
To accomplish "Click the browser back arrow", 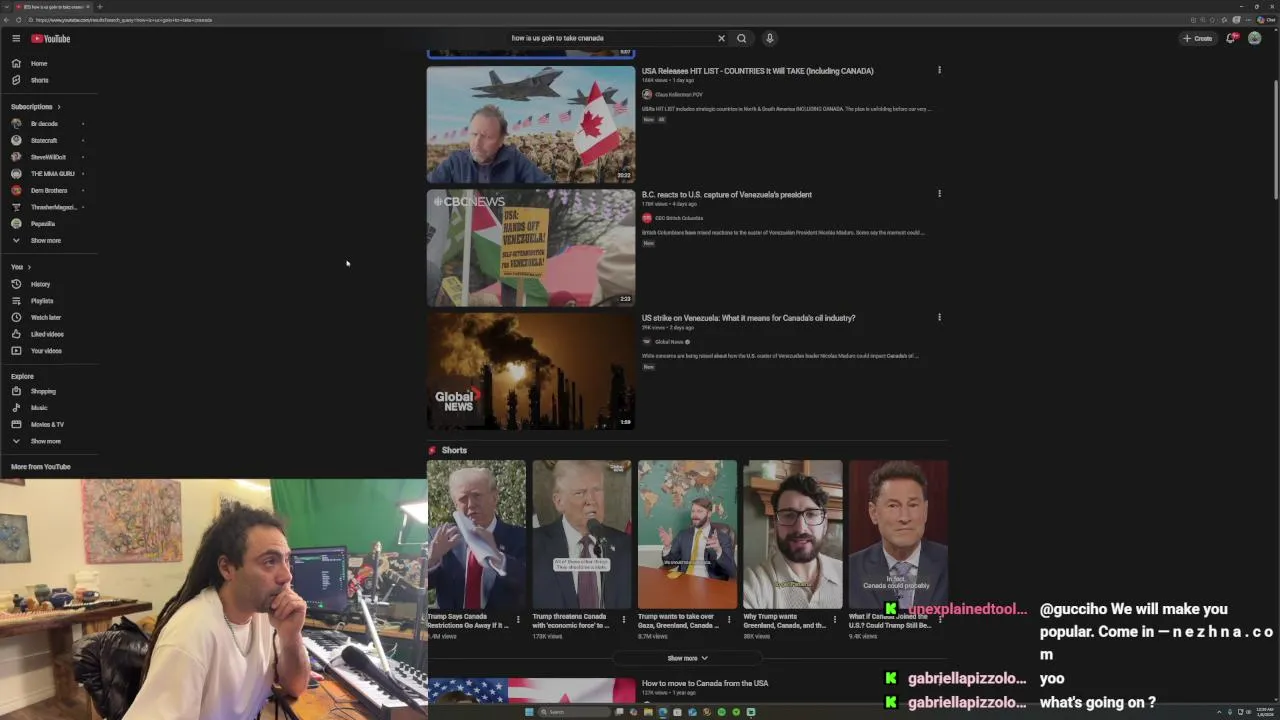I will 6,20.
